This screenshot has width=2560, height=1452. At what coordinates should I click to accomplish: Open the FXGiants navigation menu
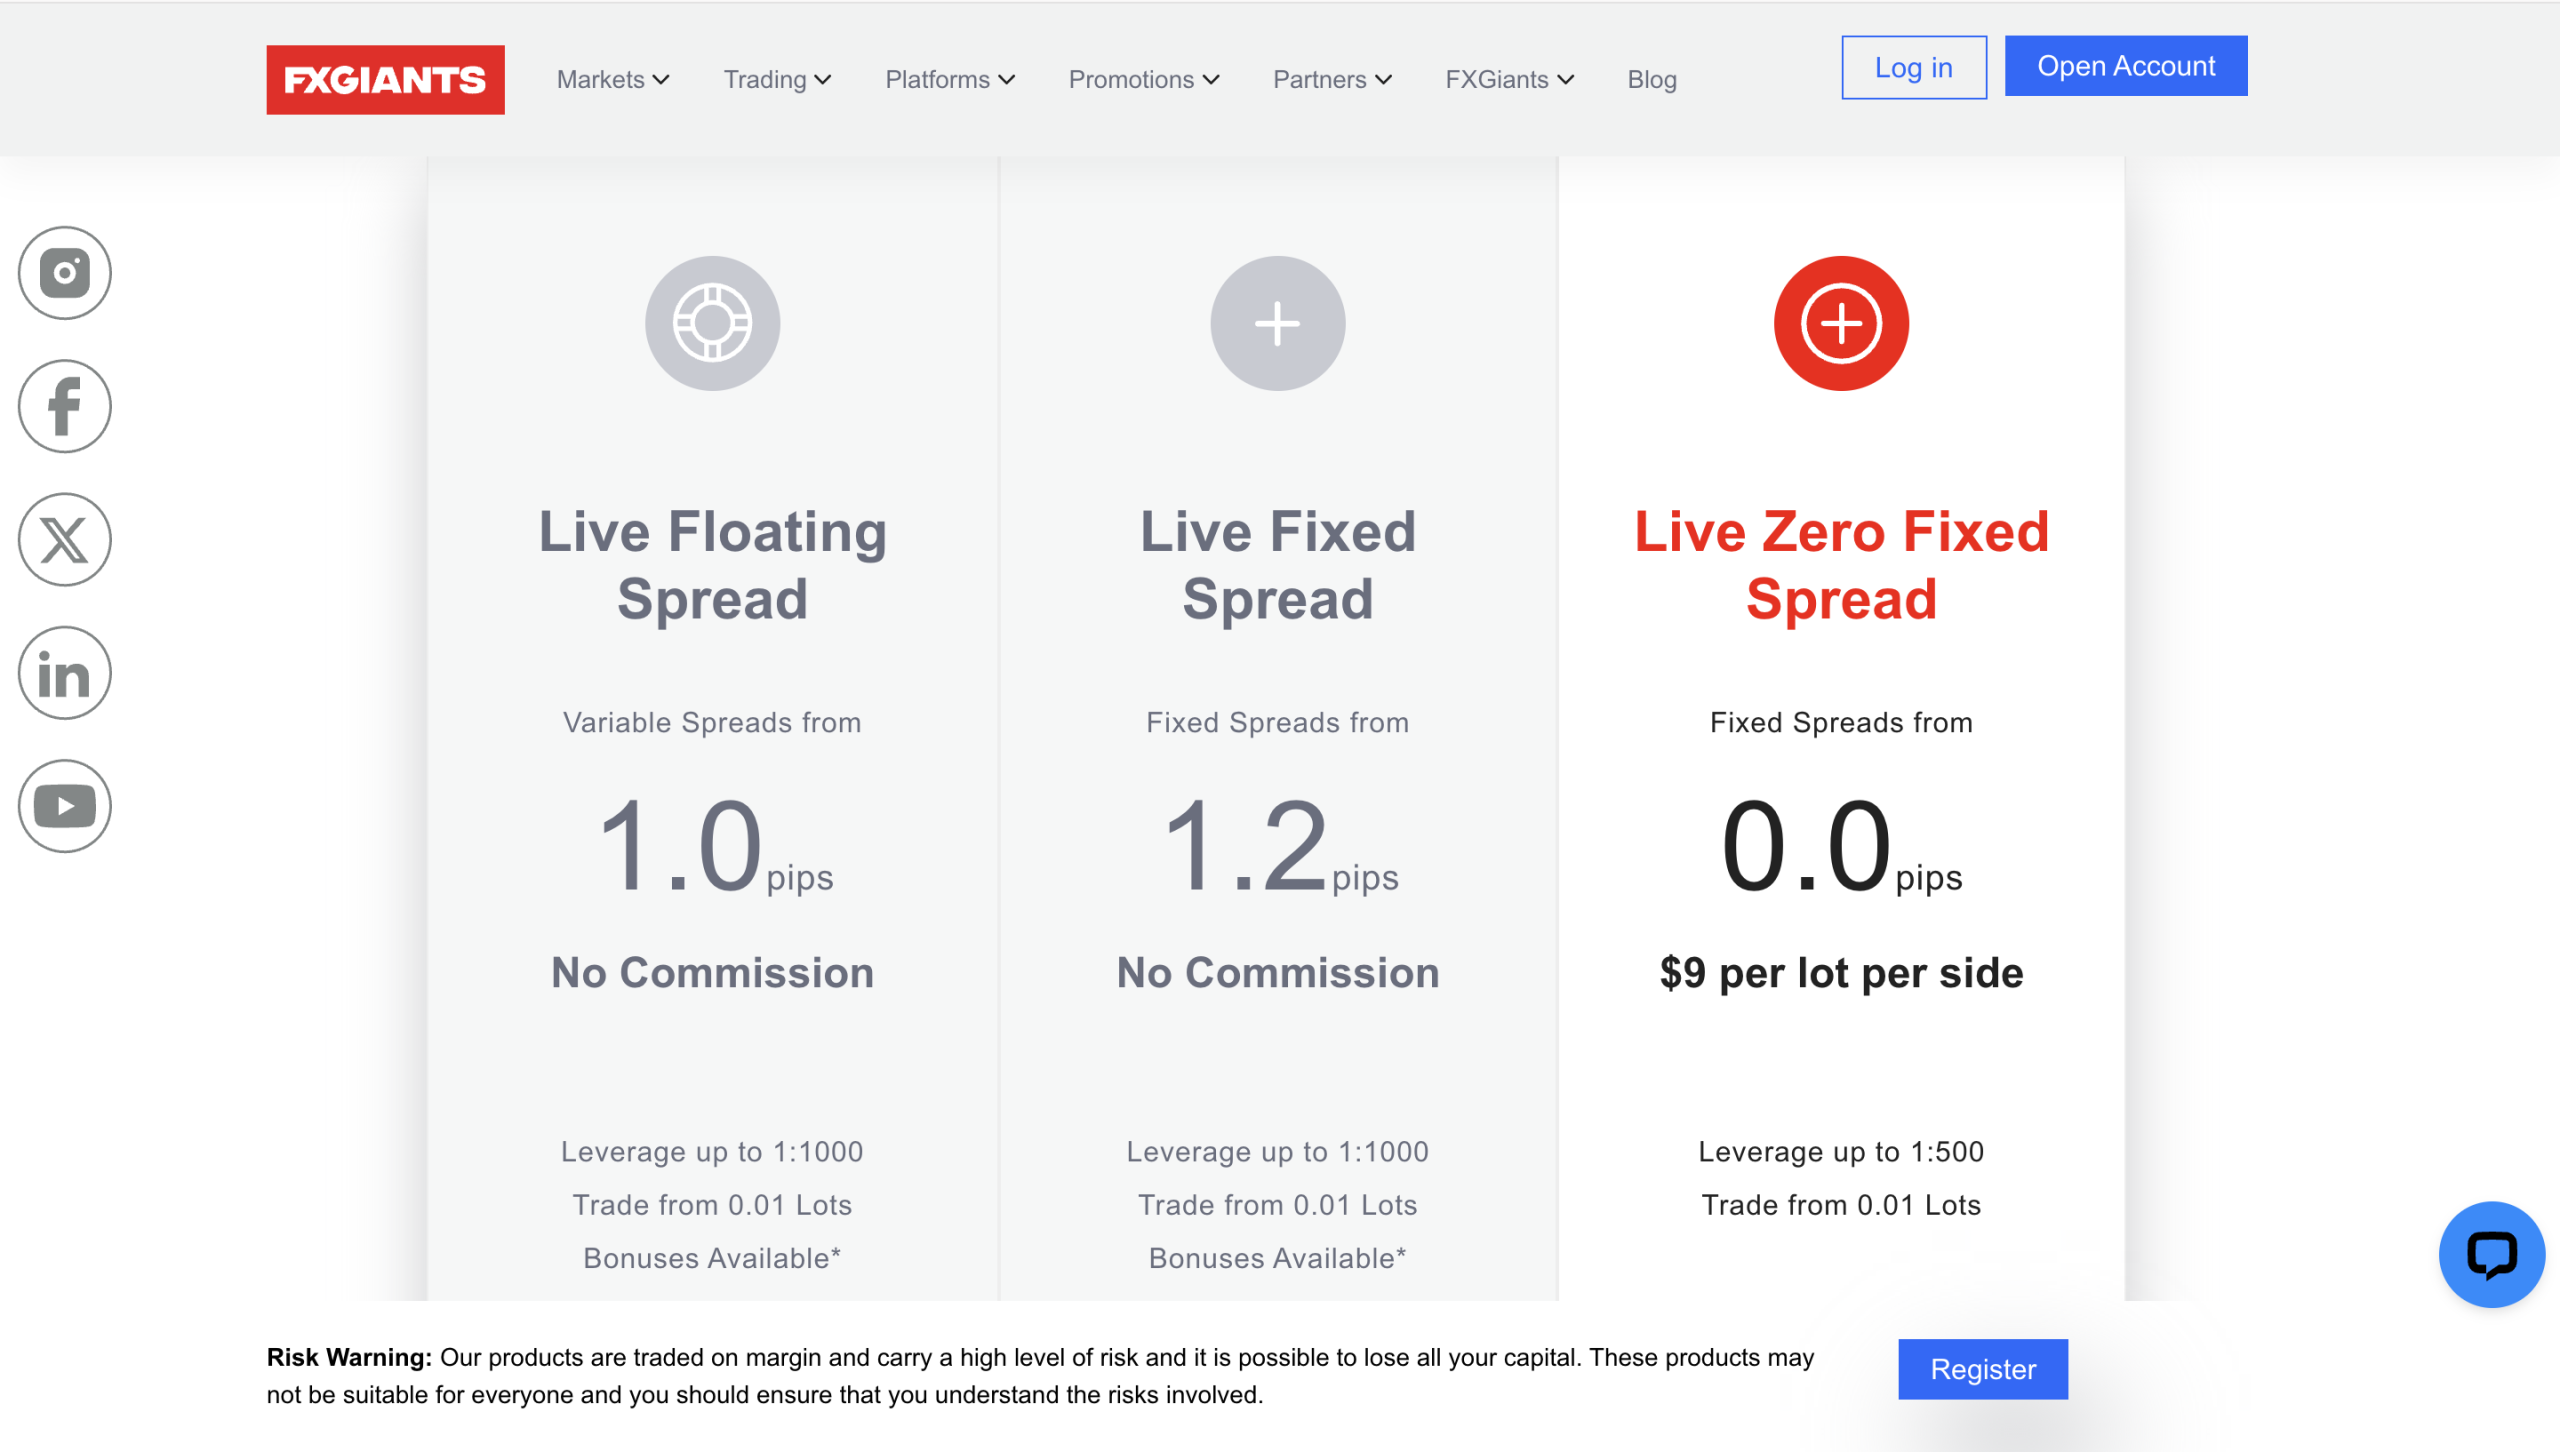coord(1509,80)
